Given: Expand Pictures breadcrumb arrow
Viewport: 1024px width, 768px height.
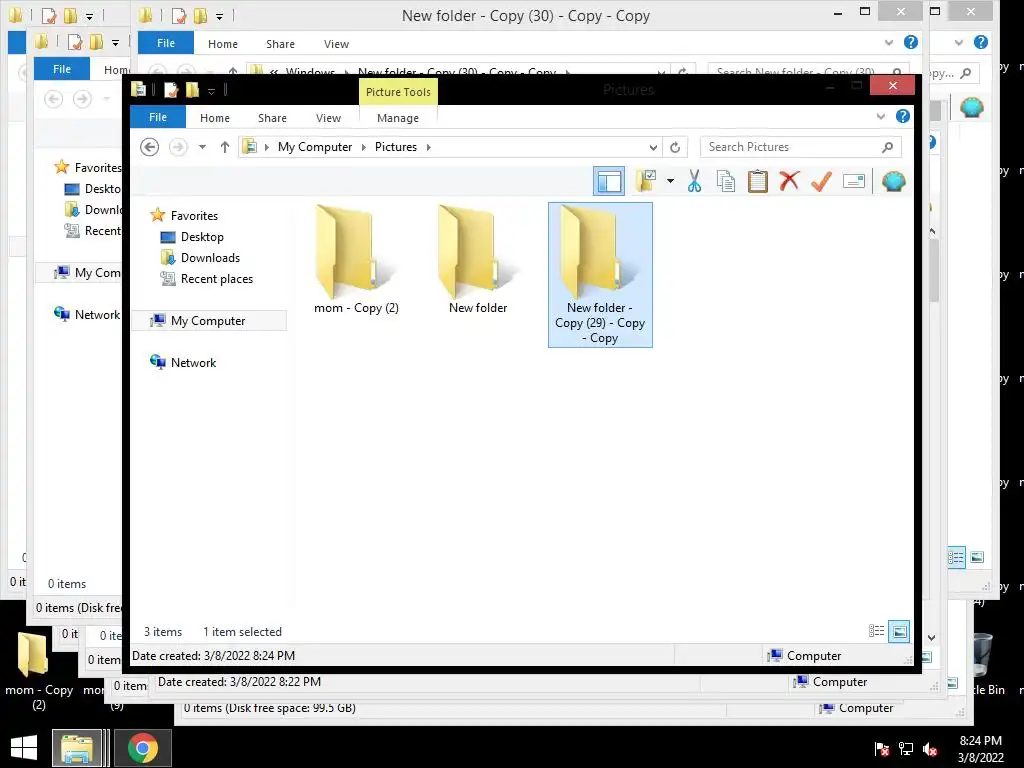Looking at the screenshot, I should pyautogui.click(x=428, y=148).
